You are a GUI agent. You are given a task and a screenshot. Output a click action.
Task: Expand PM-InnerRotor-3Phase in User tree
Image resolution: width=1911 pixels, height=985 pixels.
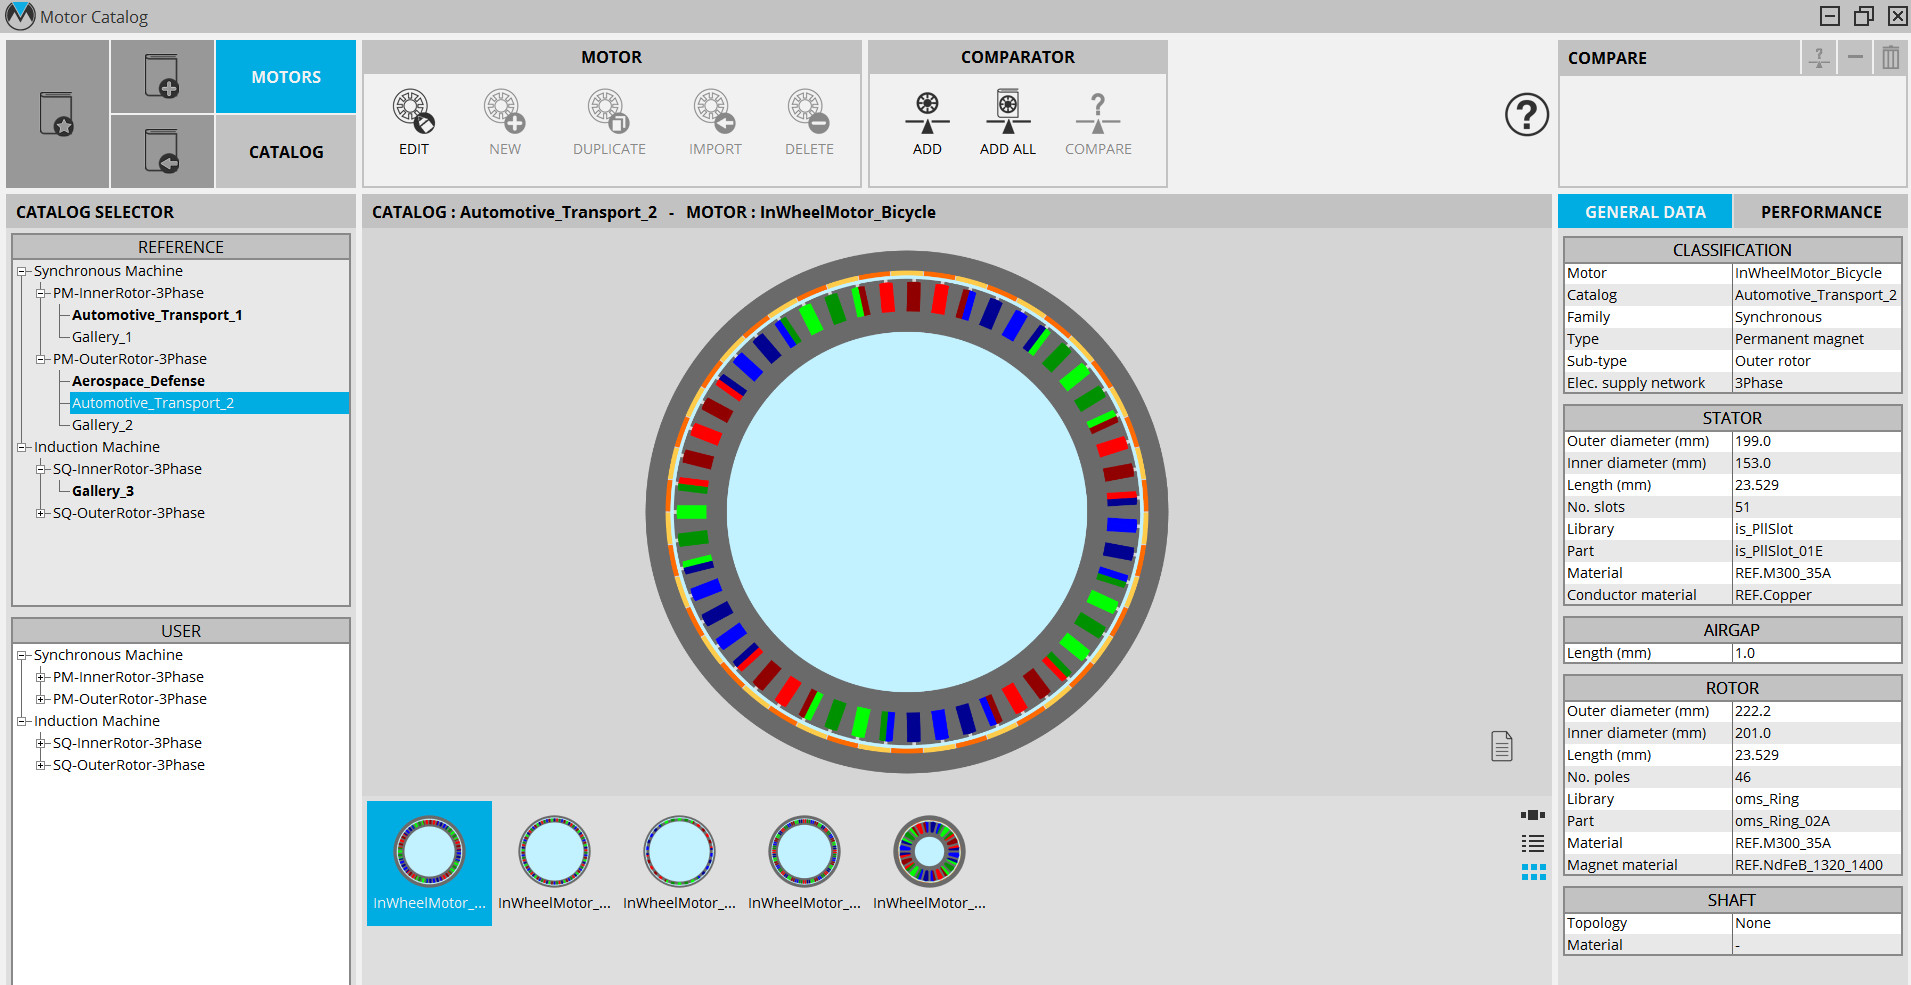pos(41,677)
